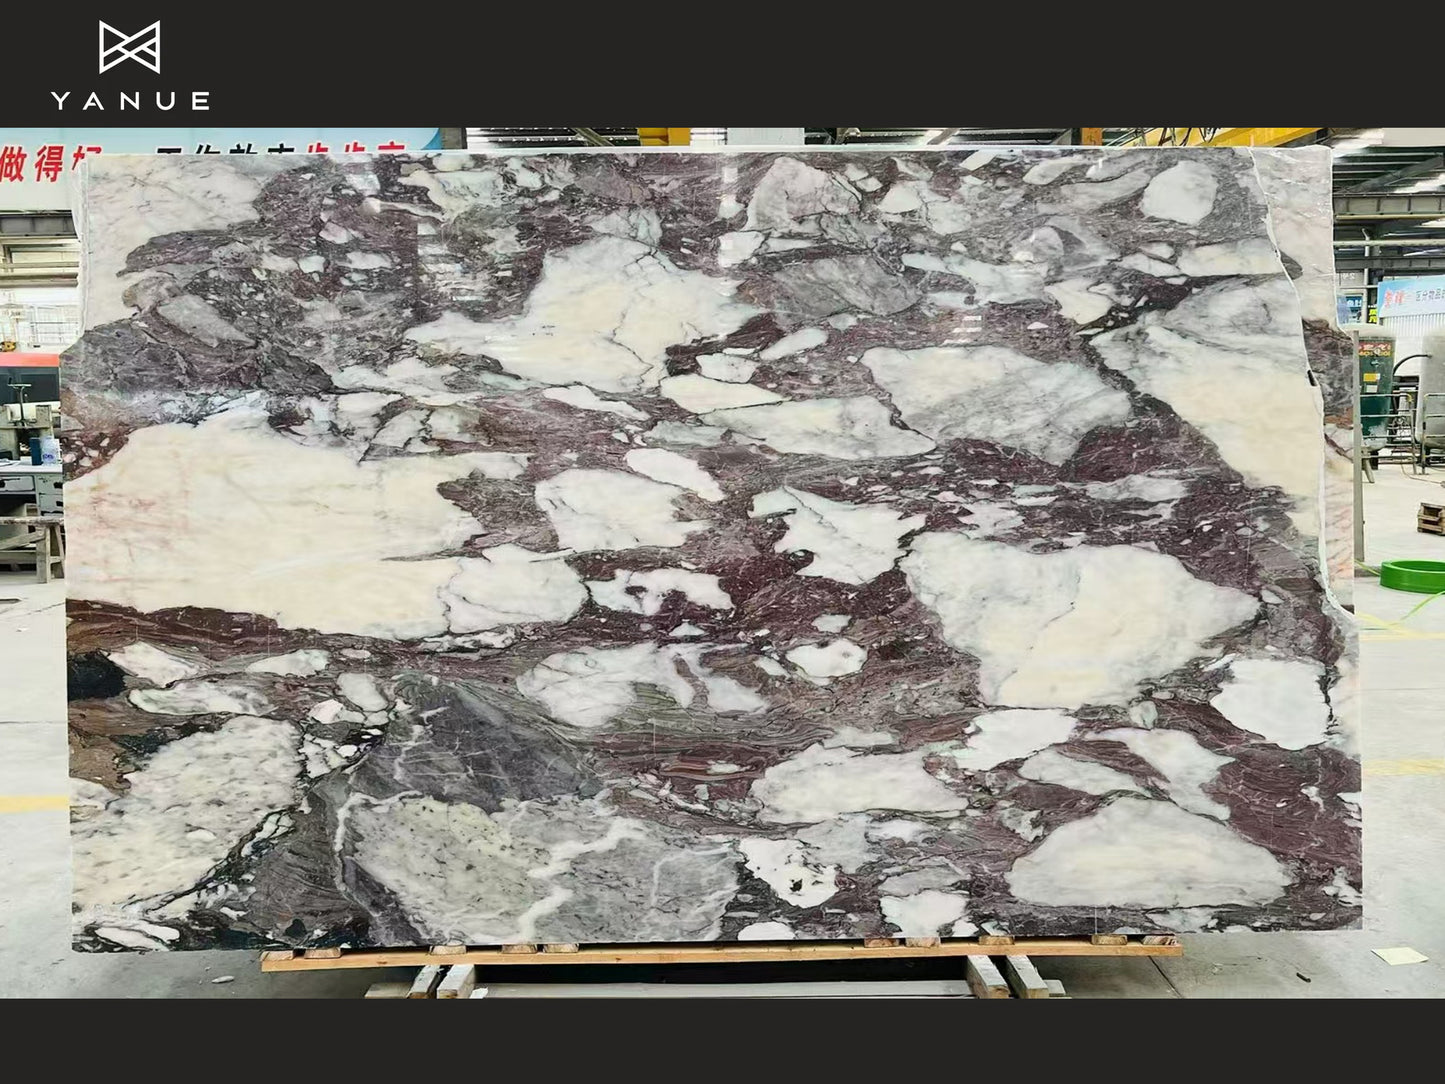Click the black header bar beside logo
Viewport: 1445px width, 1084px height.
coord(800,62)
